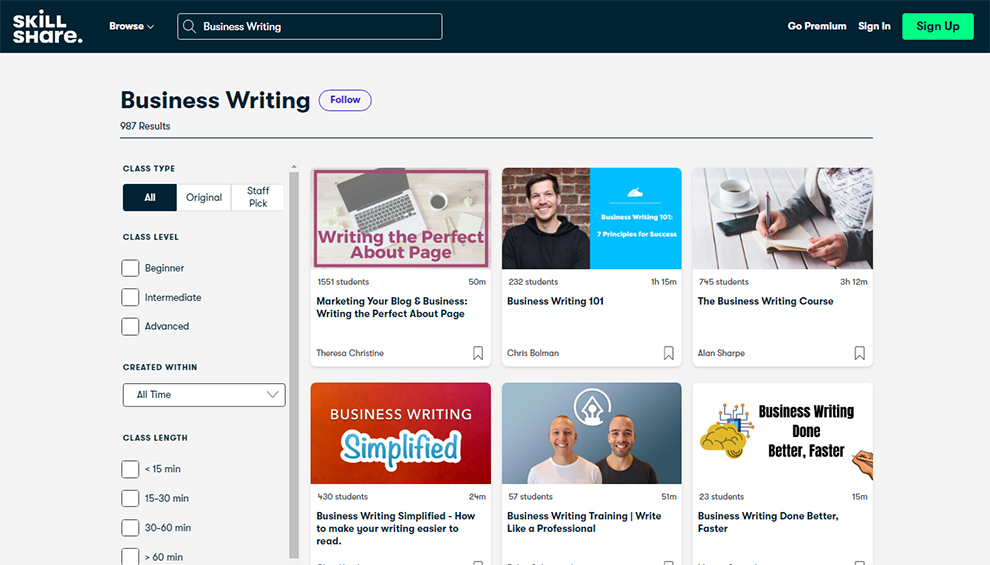This screenshot has width=990, height=565.
Task: Click the filter scrollbar up arrow
Action: coord(294,167)
